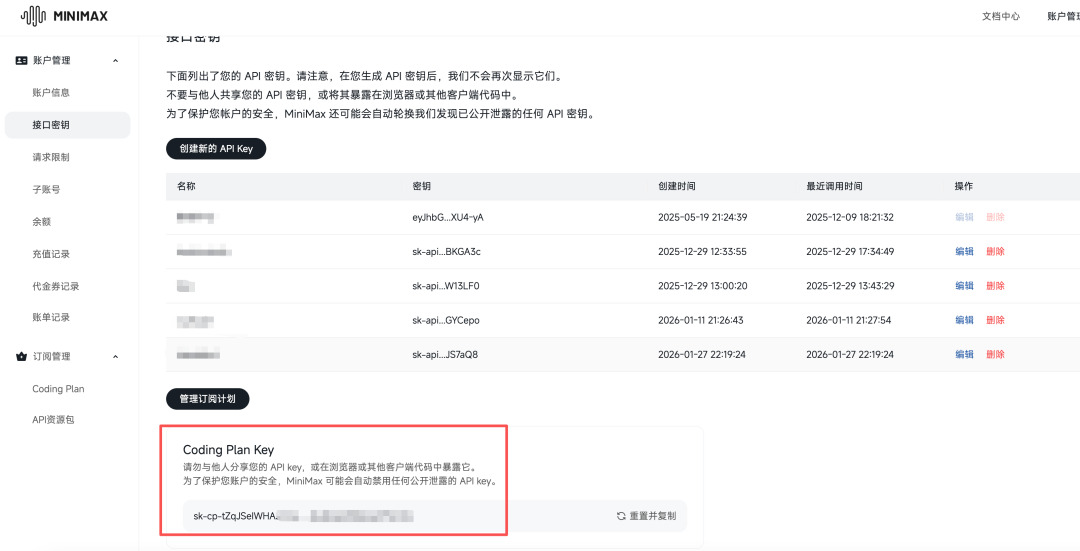Image resolution: width=1080 pixels, height=551 pixels.
Task: Delete the sk-api...JS7aQ8 key
Action: coord(995,355)
